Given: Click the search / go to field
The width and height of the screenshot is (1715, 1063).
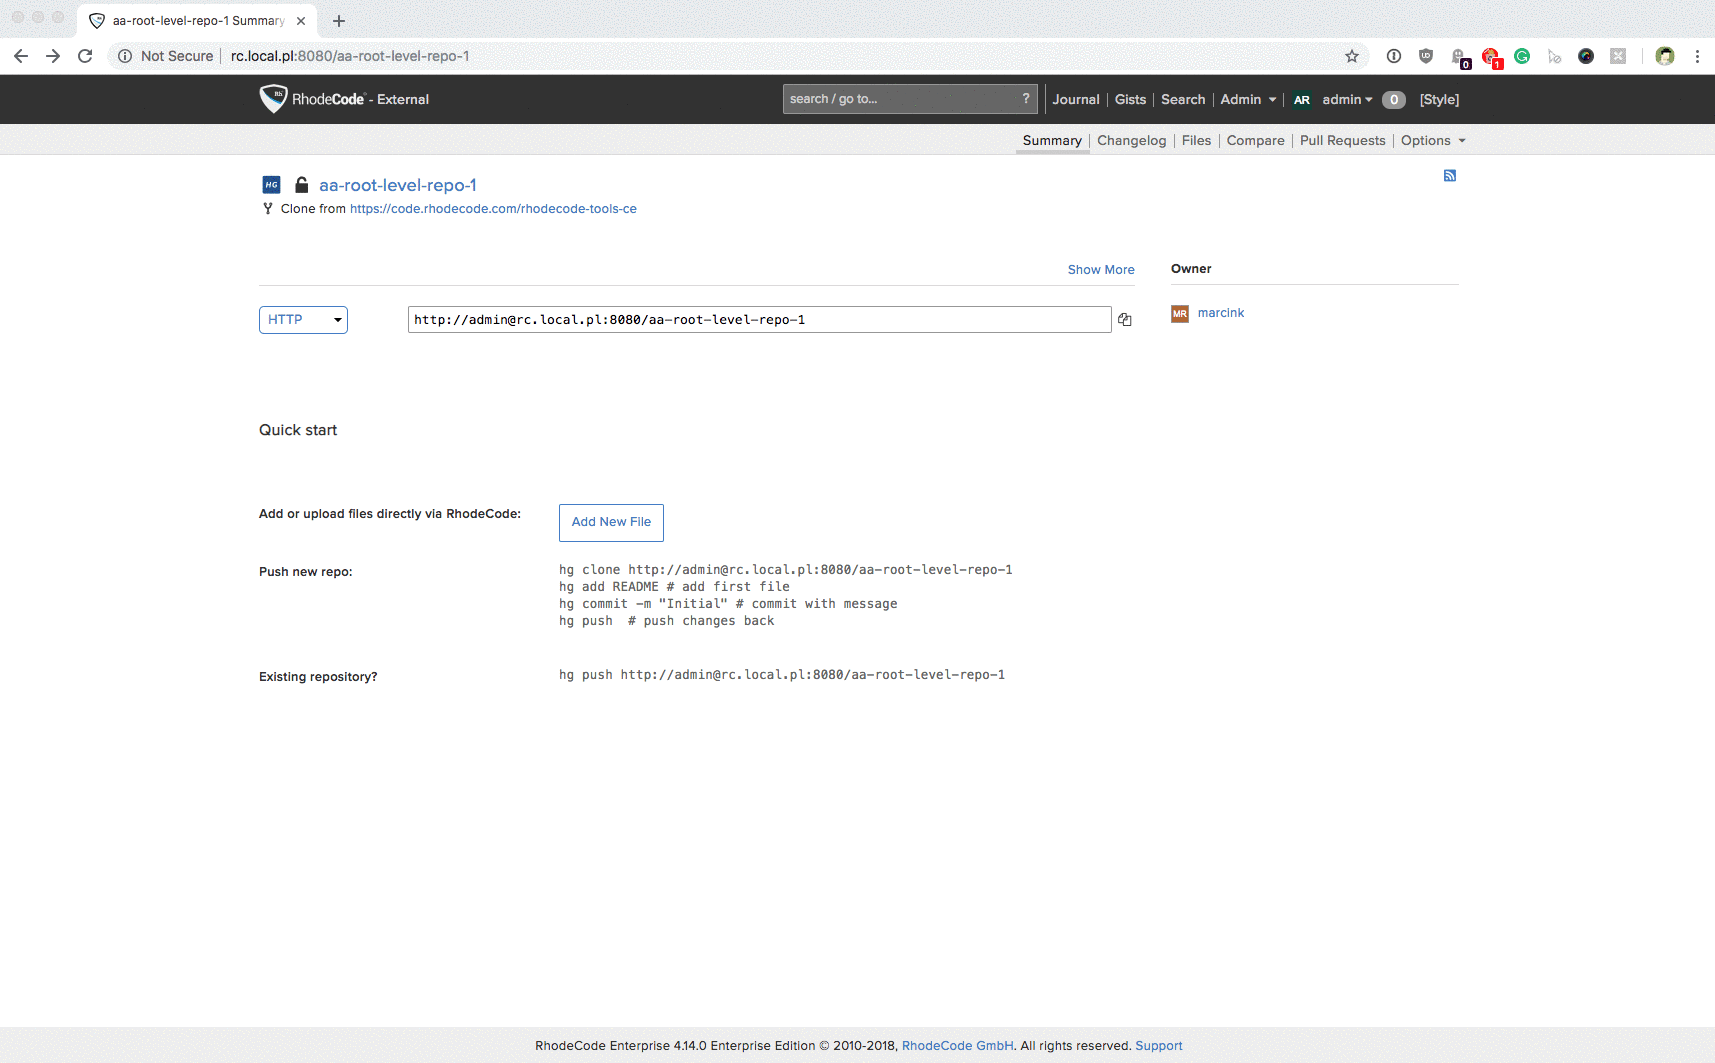Looking at the screenshot, I should tap(898, 99).
